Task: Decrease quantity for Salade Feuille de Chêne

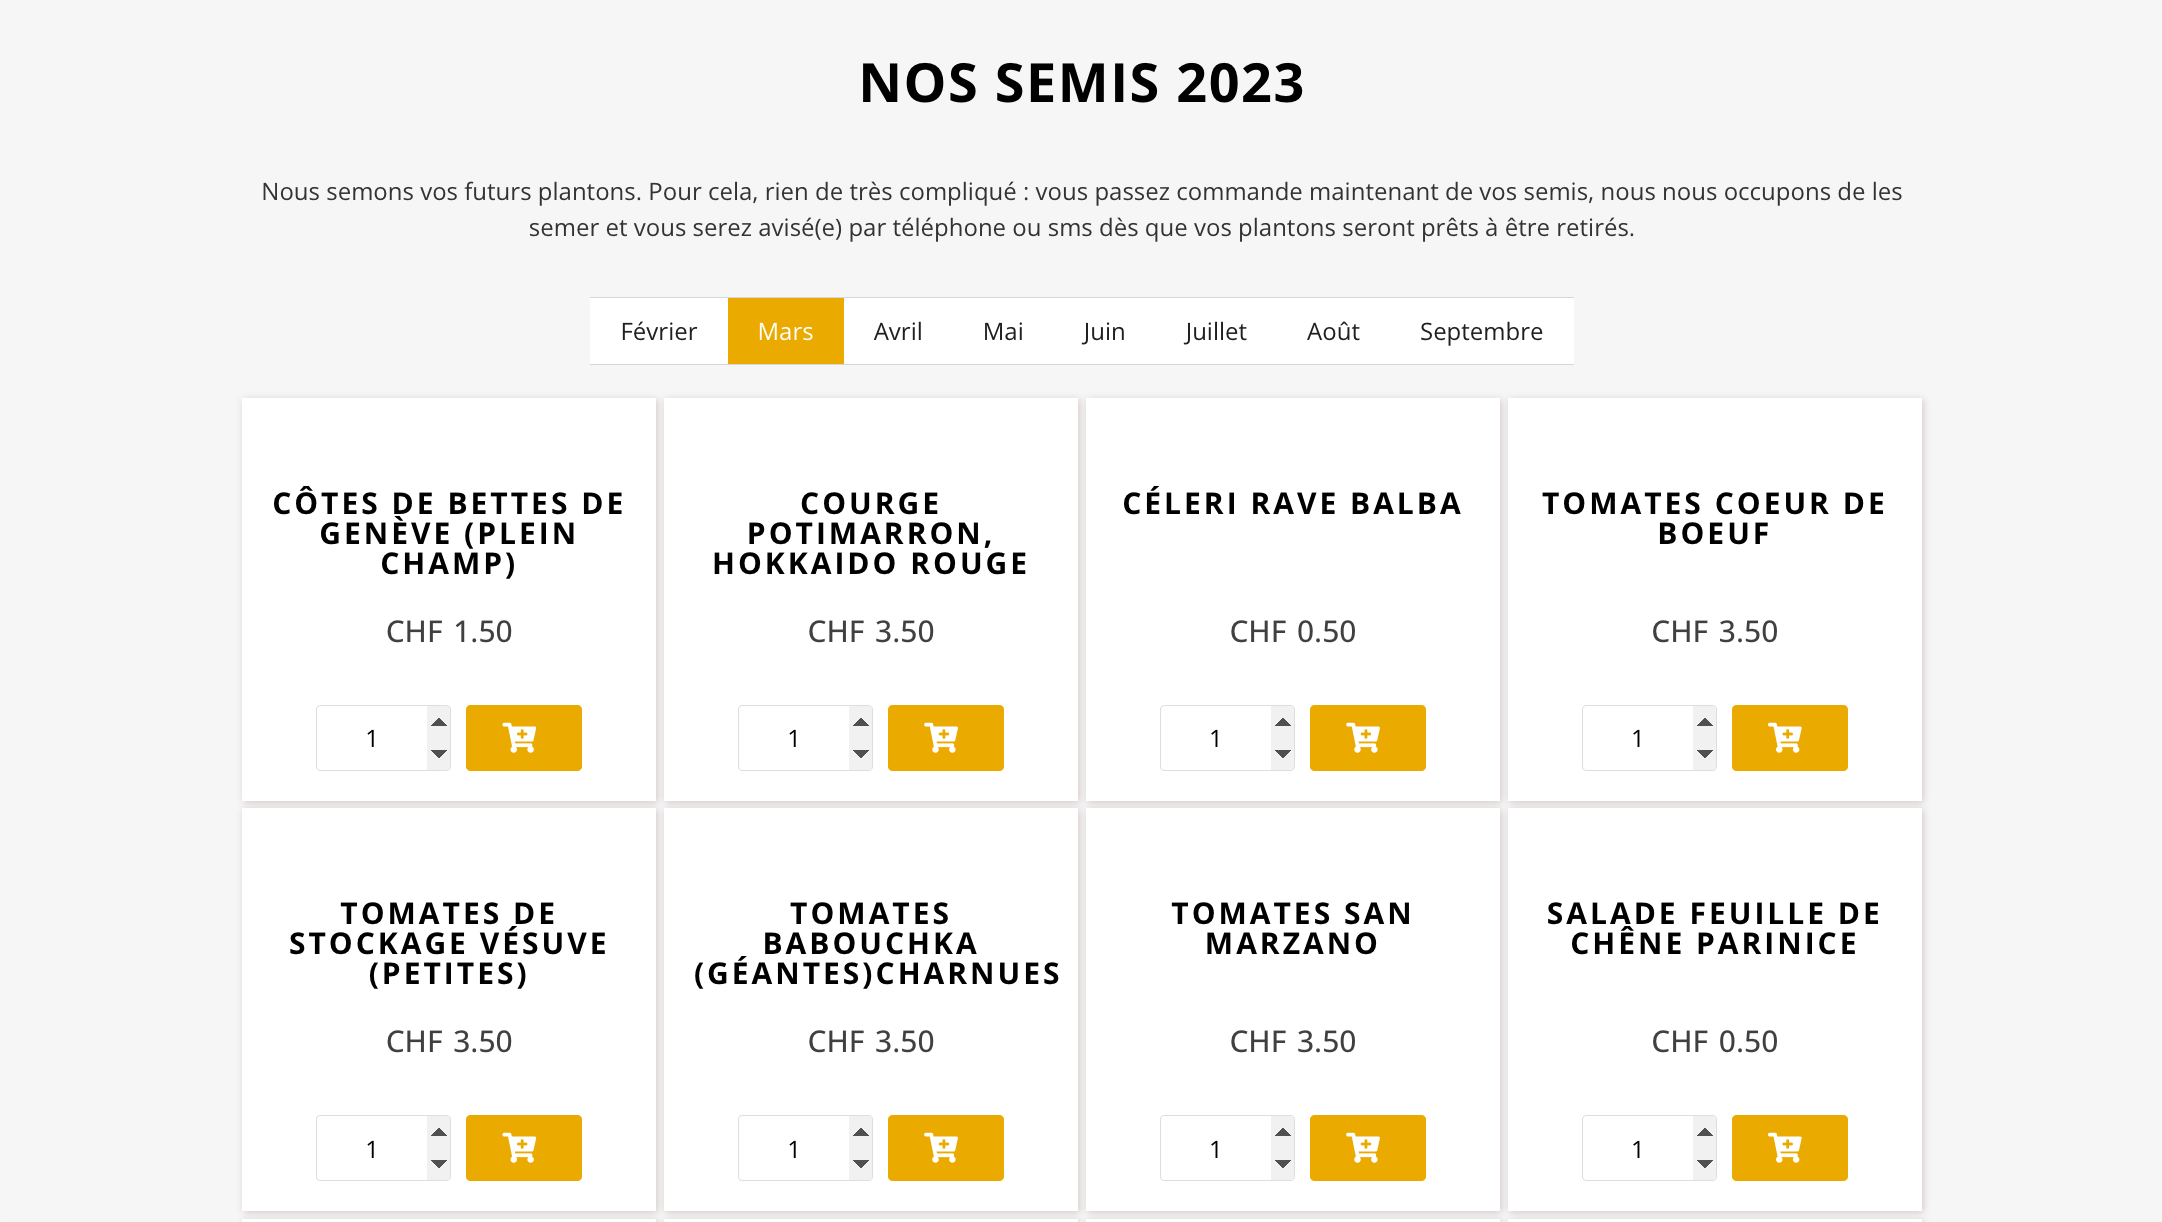Action: point(1705,1164)
